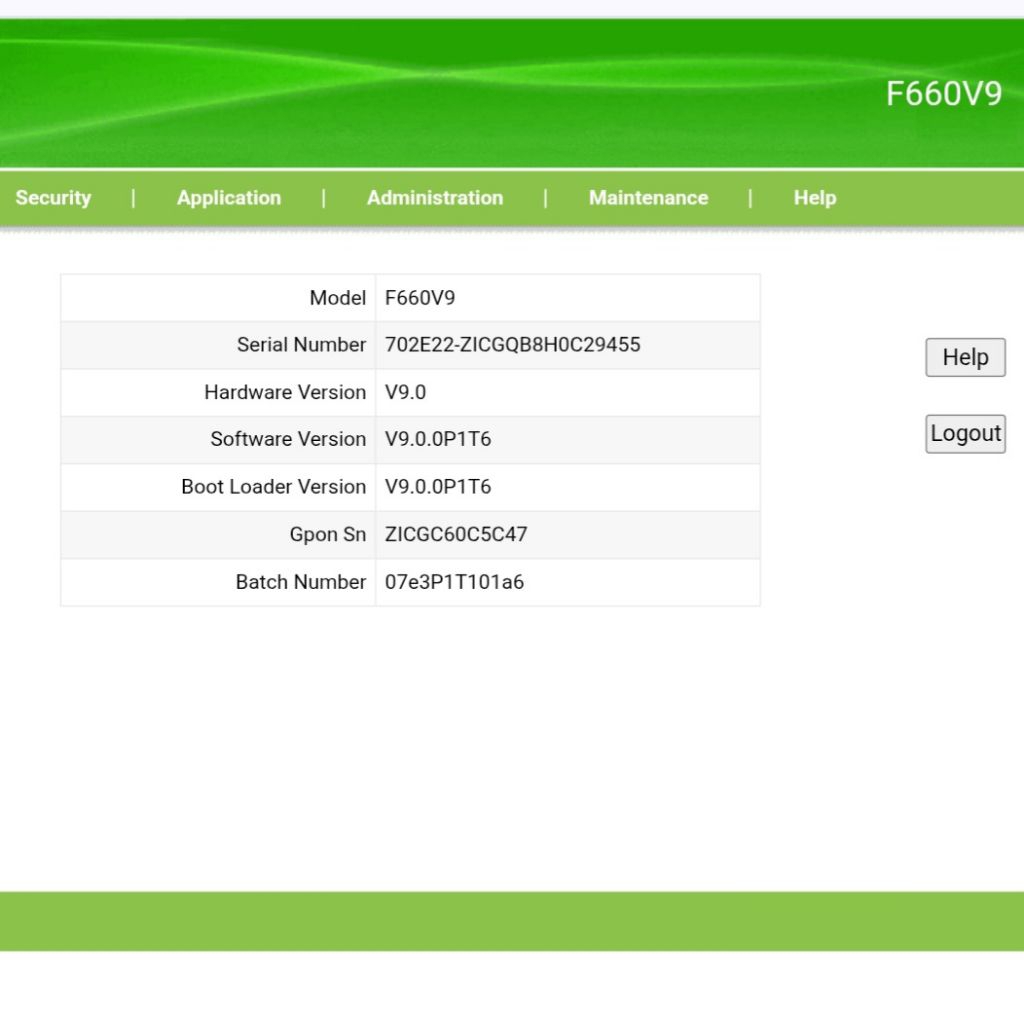Click the Batch Number value 07e3P1T101a6
1024x1024 pixels.
454,582
